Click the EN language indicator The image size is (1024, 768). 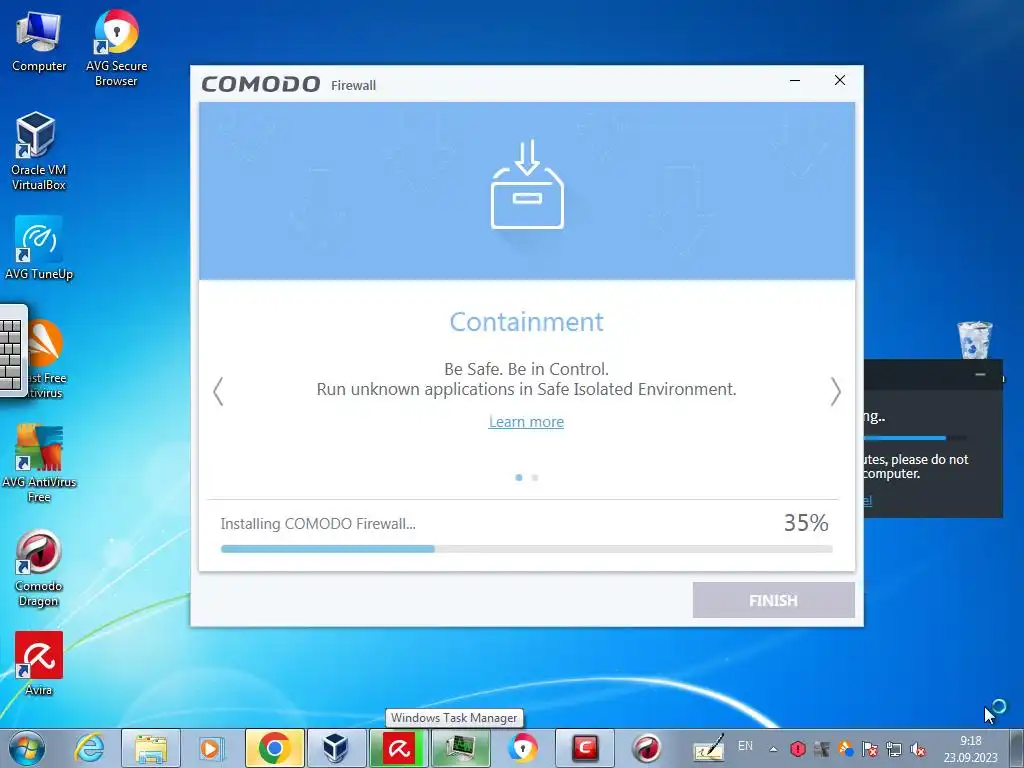click(745, 746)
